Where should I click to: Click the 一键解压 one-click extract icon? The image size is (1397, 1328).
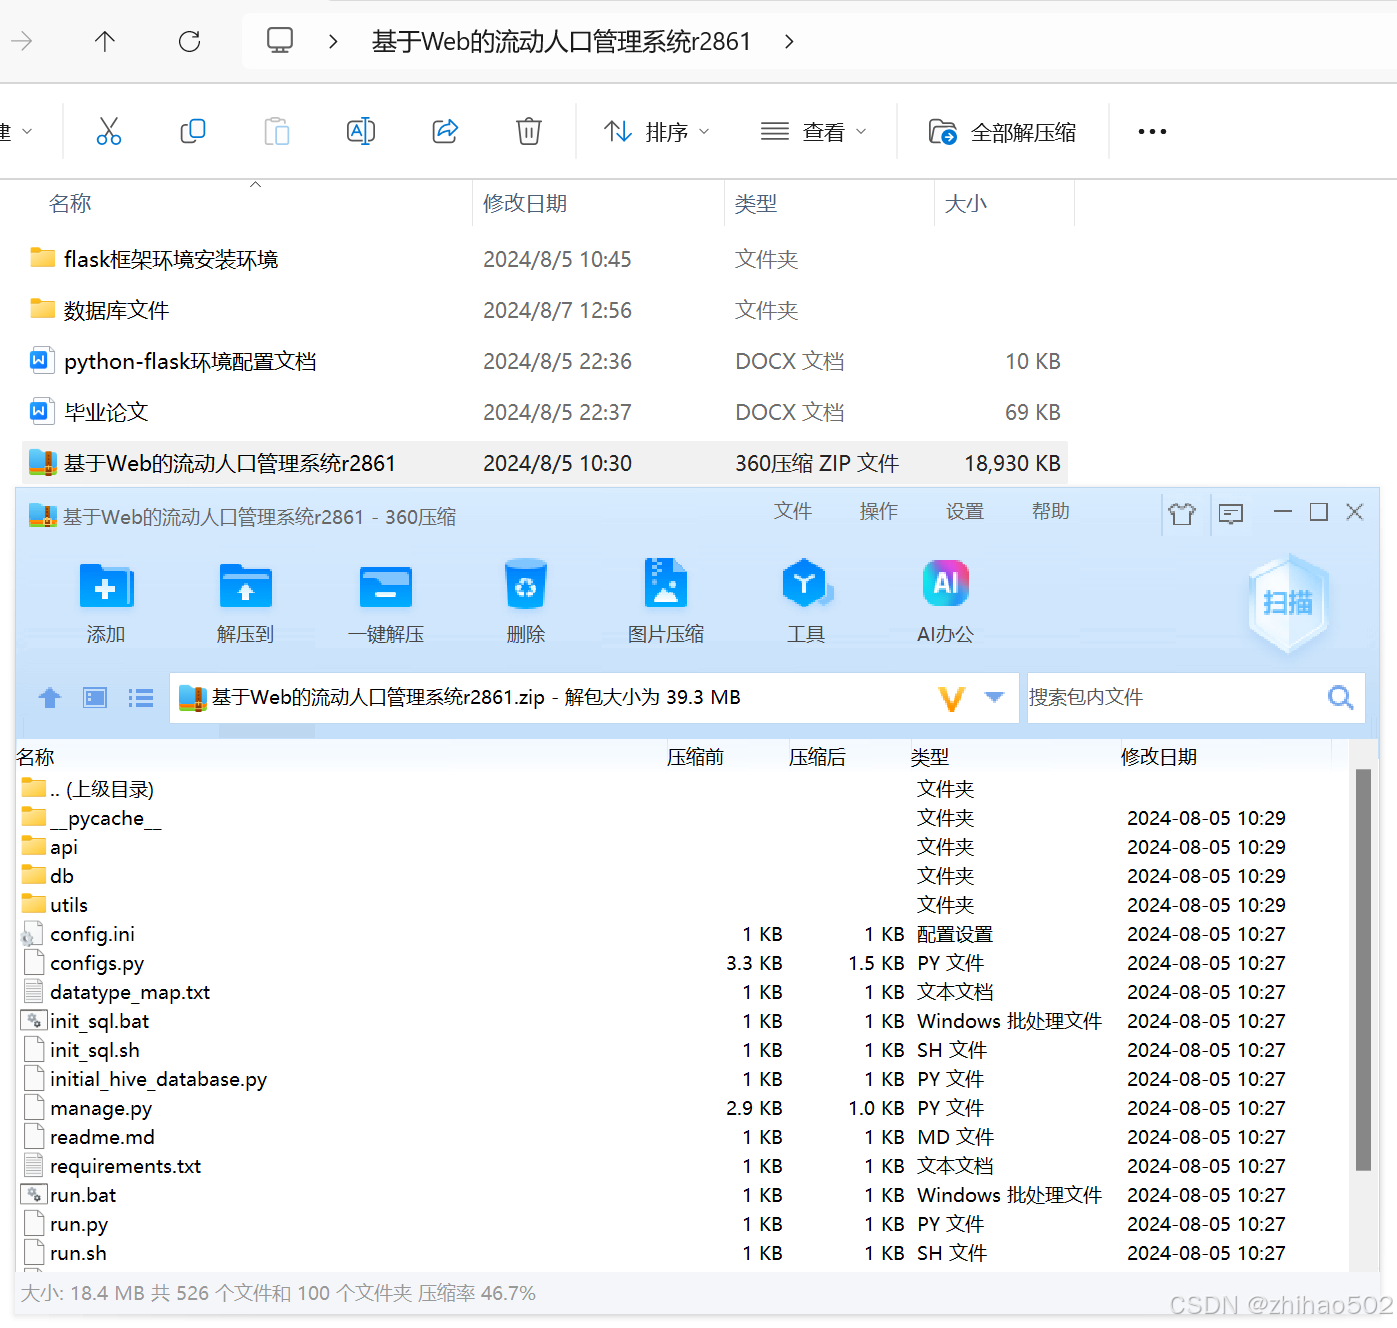[386, 586]
